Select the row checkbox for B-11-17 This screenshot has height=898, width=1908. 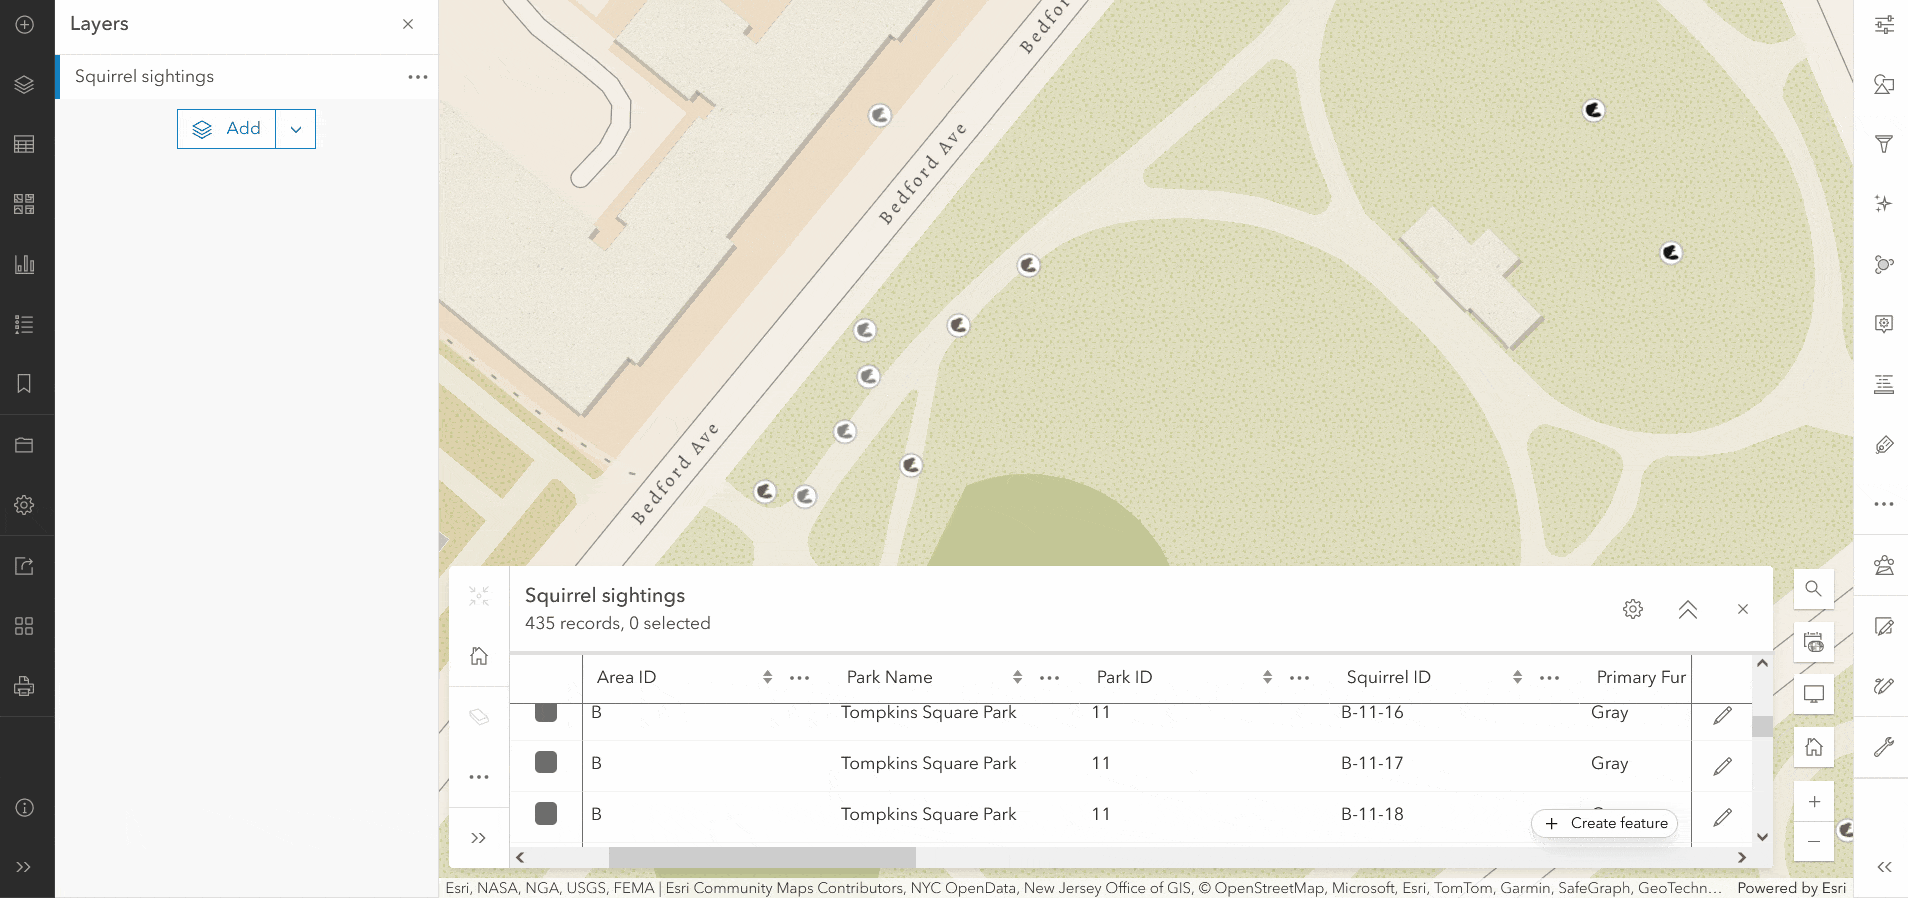pyautogui.click(x=546, y=762)
